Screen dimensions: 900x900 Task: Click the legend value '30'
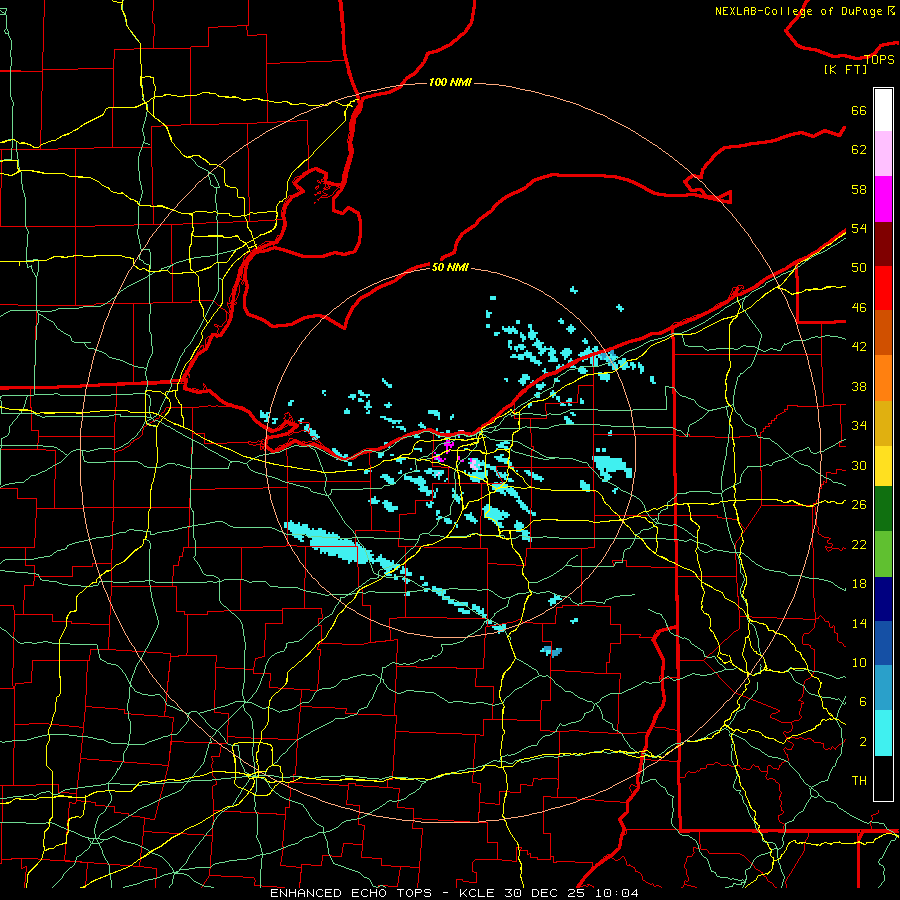pos(859,465)
